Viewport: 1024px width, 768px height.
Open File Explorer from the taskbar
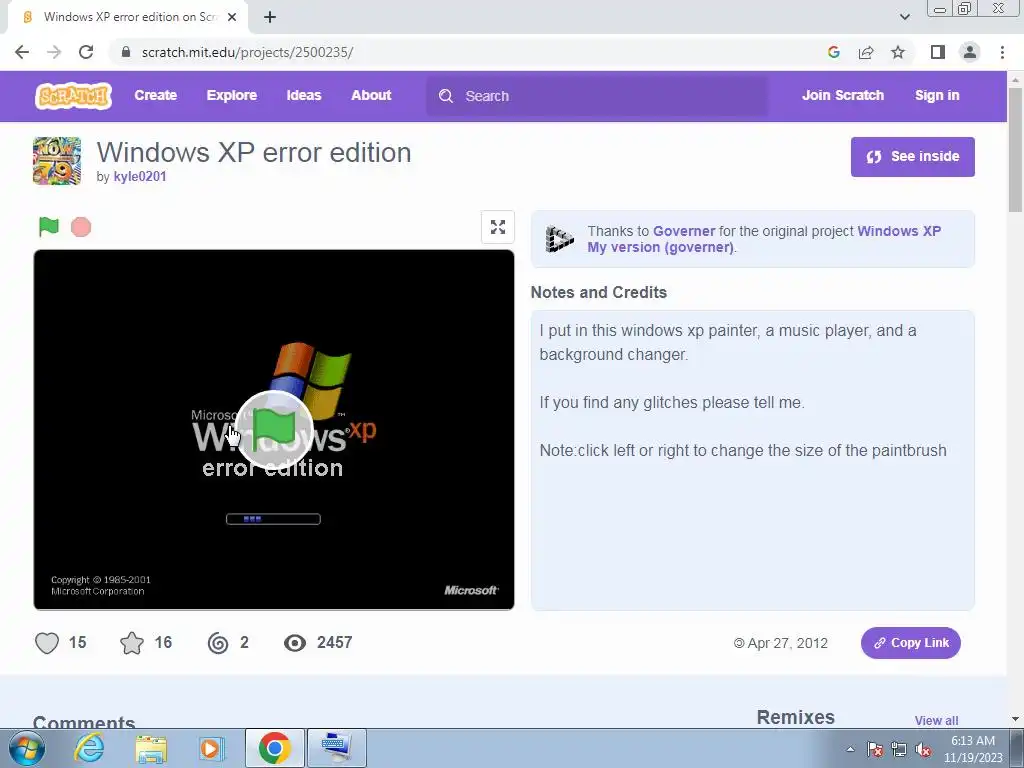click(x=151, y=748)
